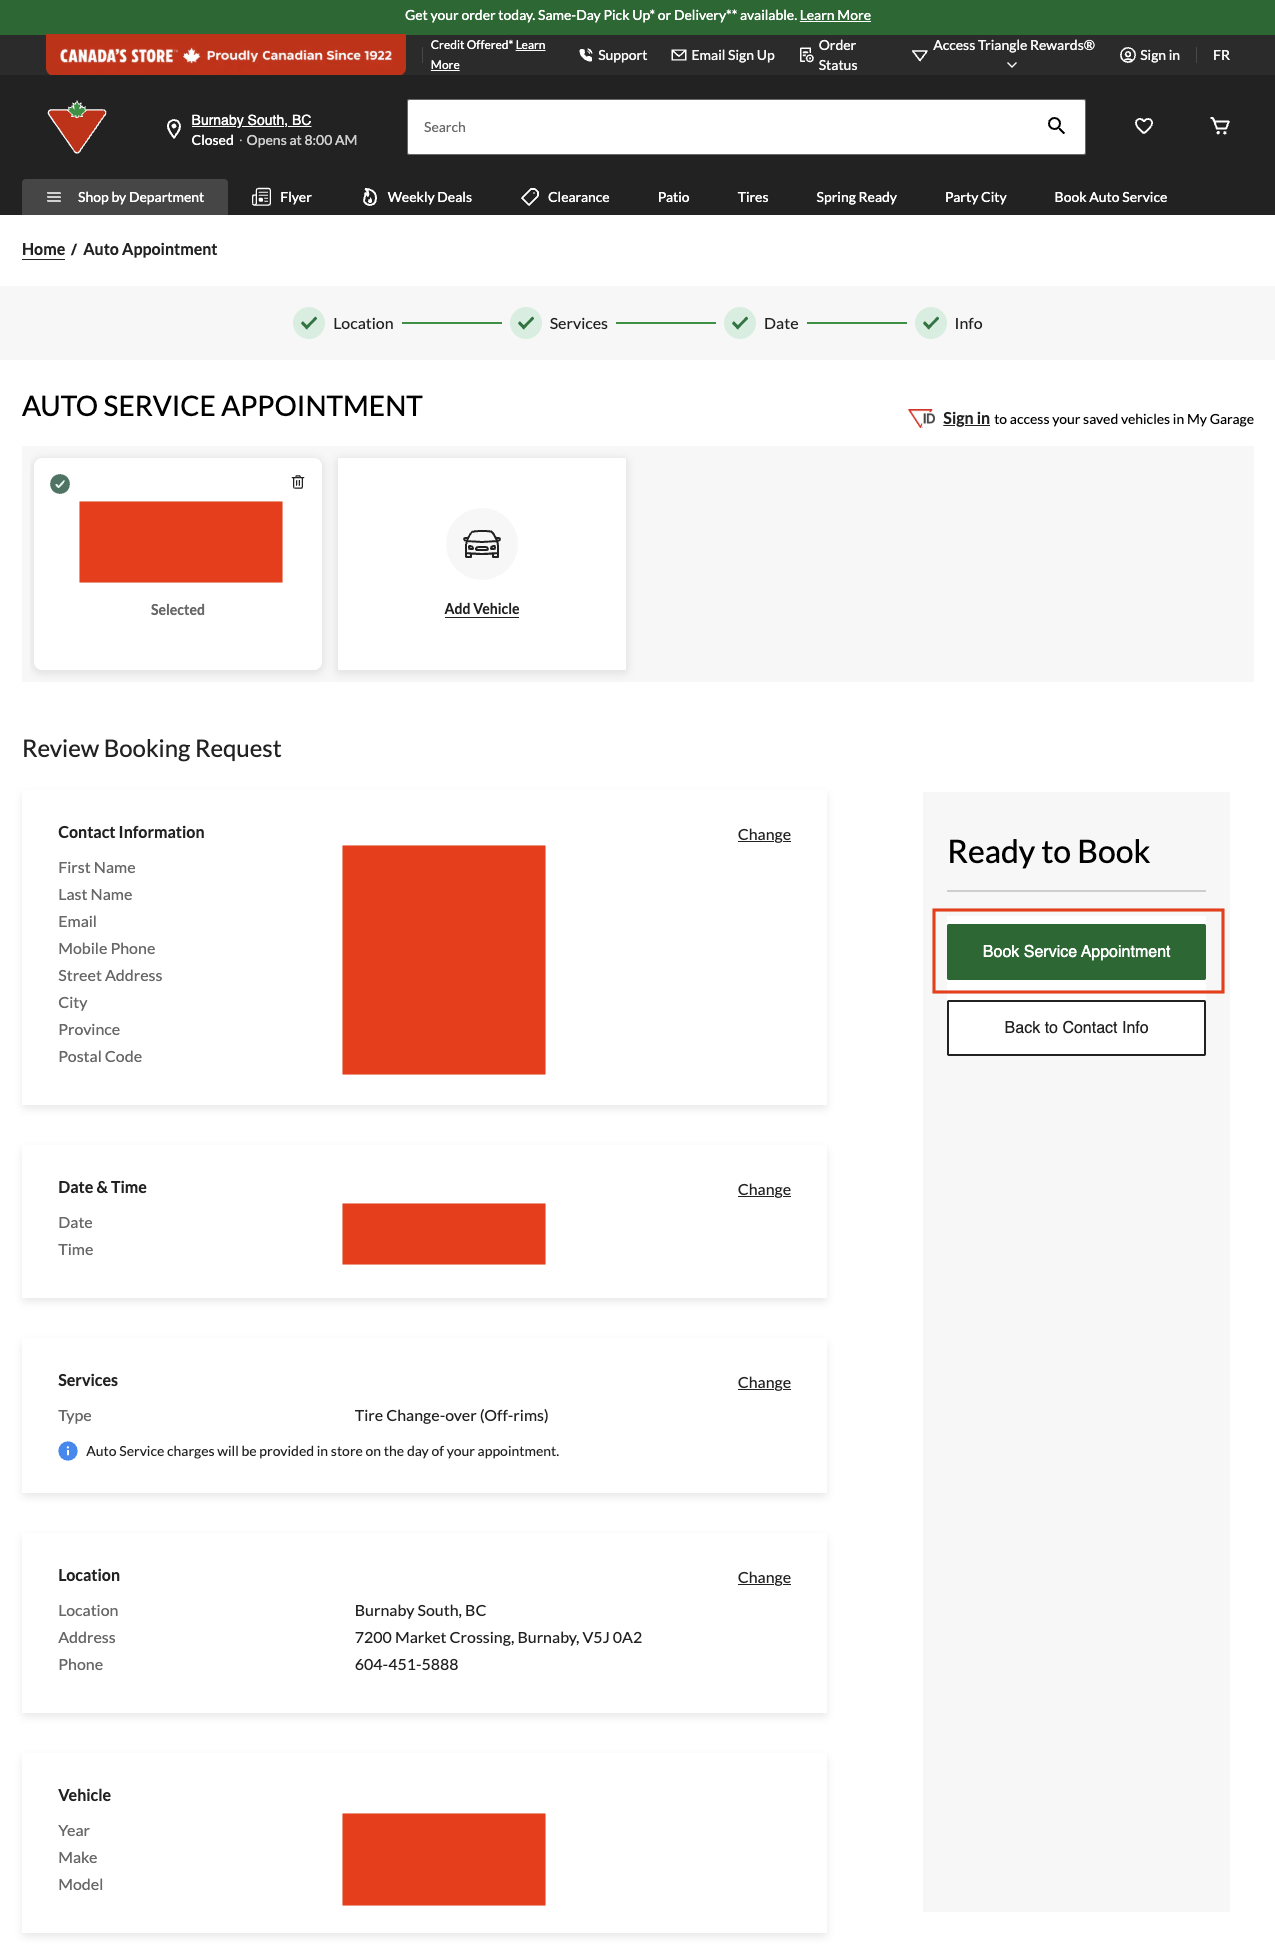The height and width of the screenshot is (1944, 1275).
Task: Open the Weekly Deals menu item
Action: pyautogui.click(x=417, y=197)
